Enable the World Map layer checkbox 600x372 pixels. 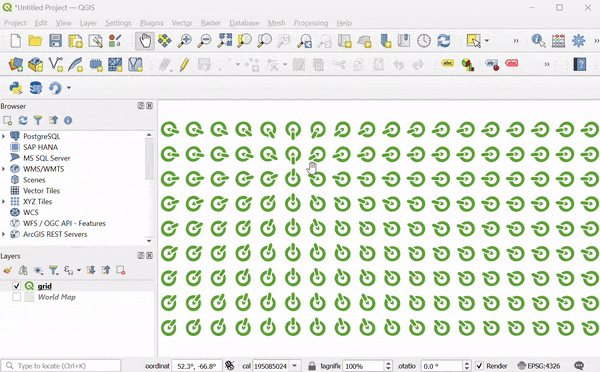point(16,297)
